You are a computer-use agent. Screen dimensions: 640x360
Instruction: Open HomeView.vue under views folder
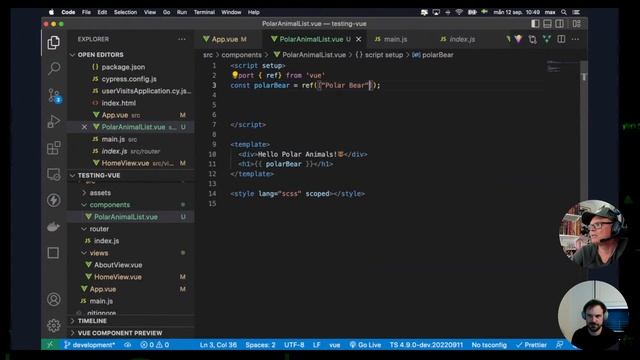coord(118,277)
